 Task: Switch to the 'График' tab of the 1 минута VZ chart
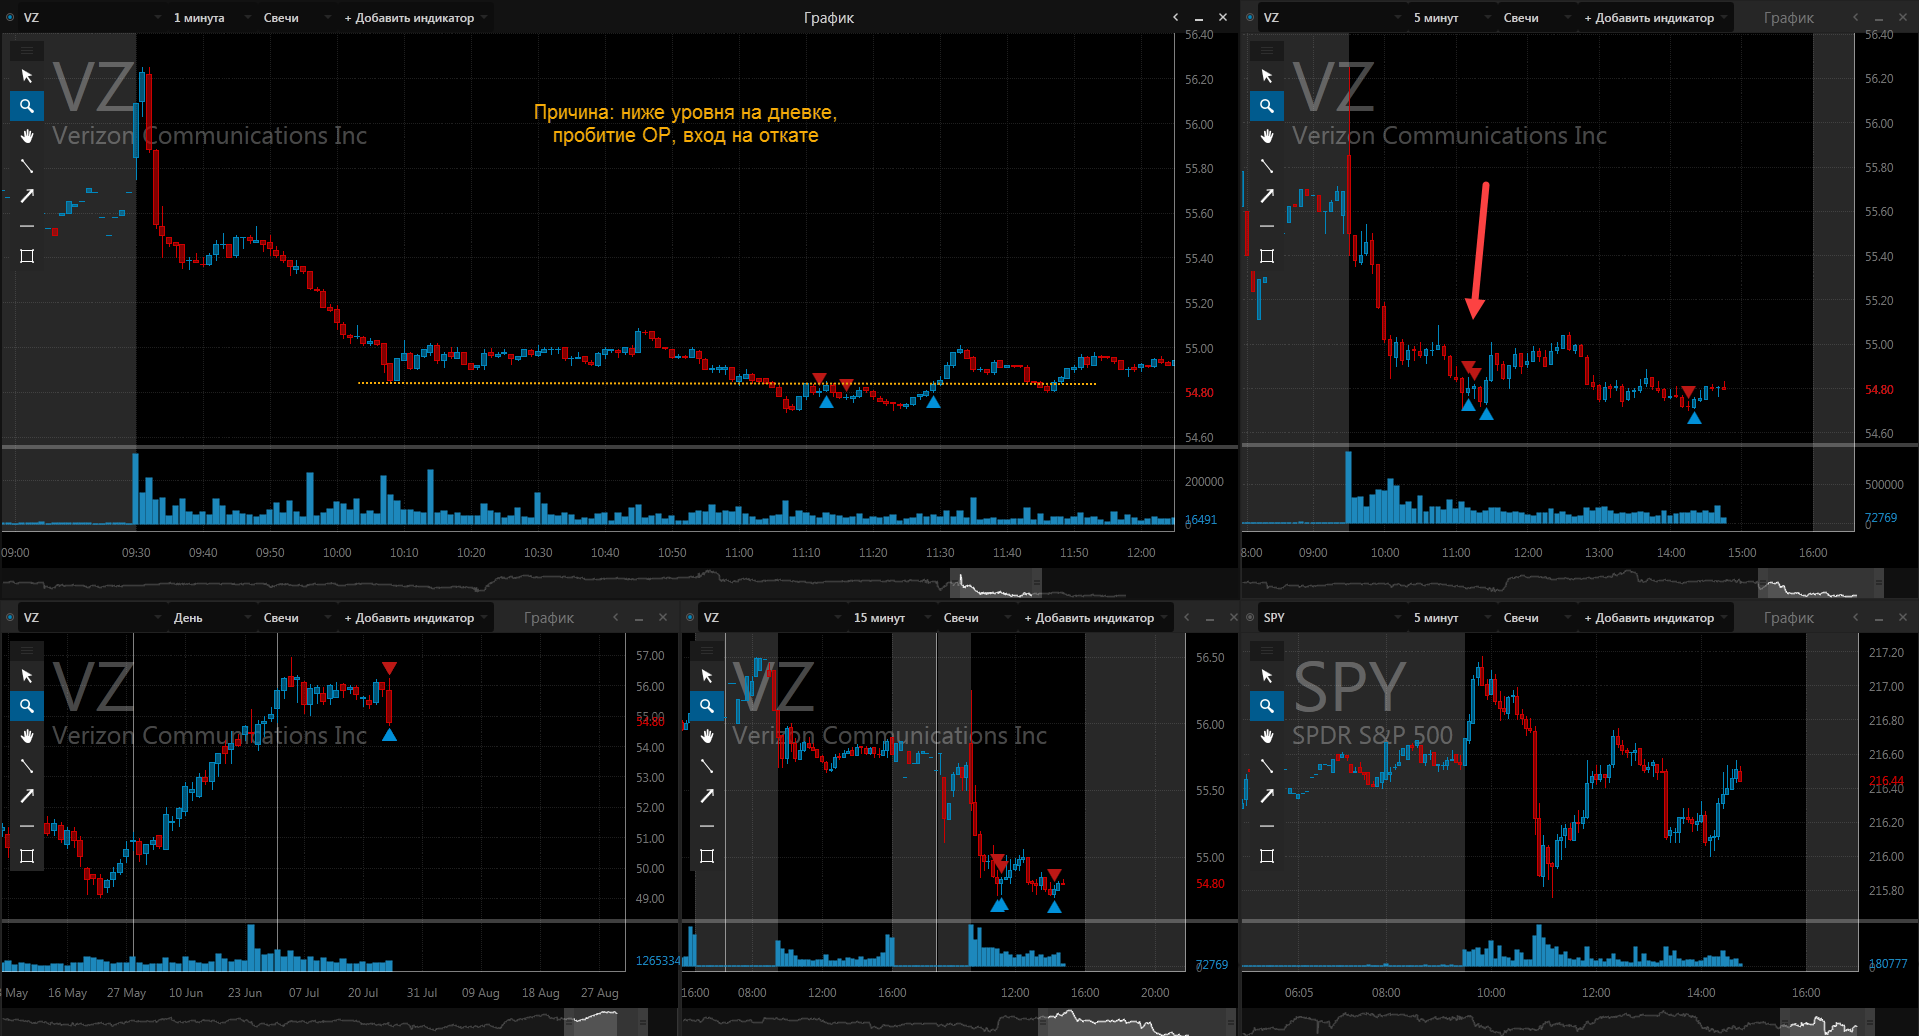pos(828,18)
